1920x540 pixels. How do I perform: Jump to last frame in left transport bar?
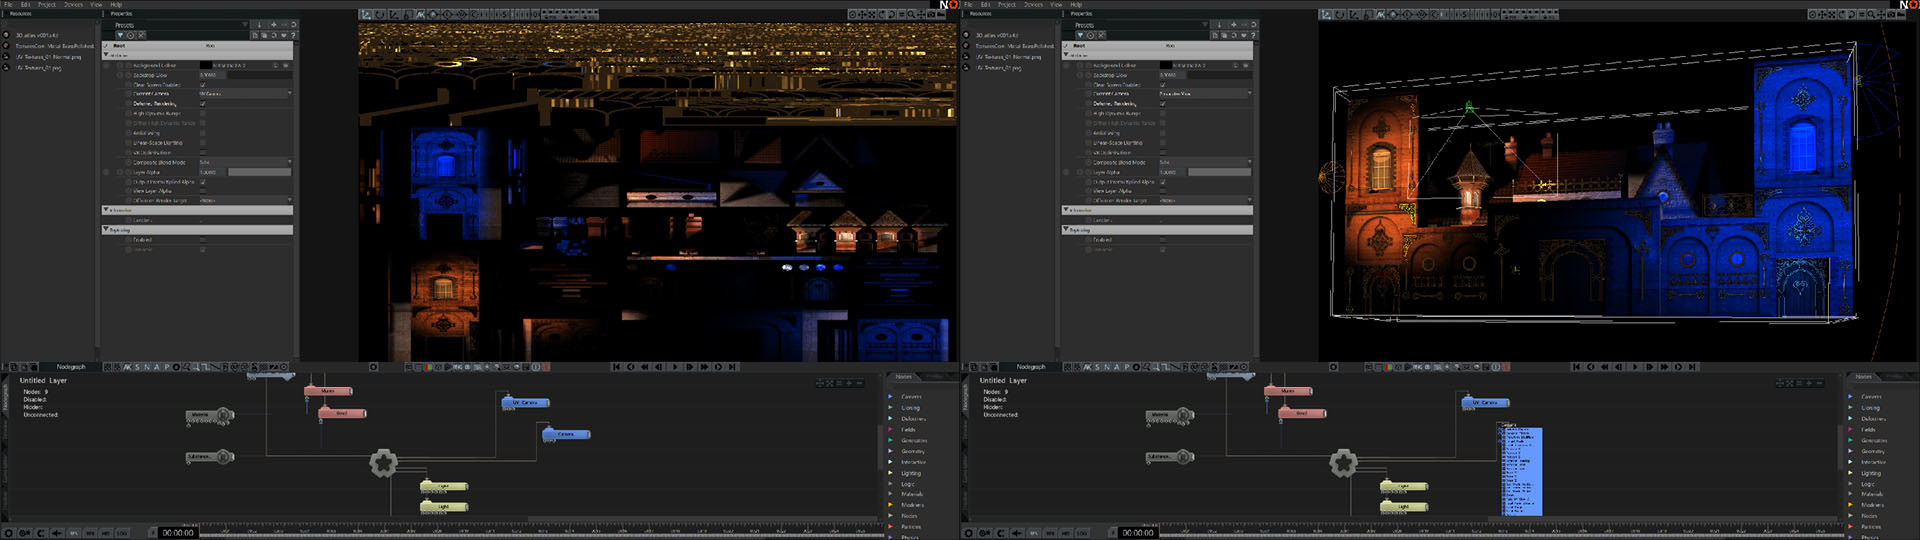click(x=732, y=367)
